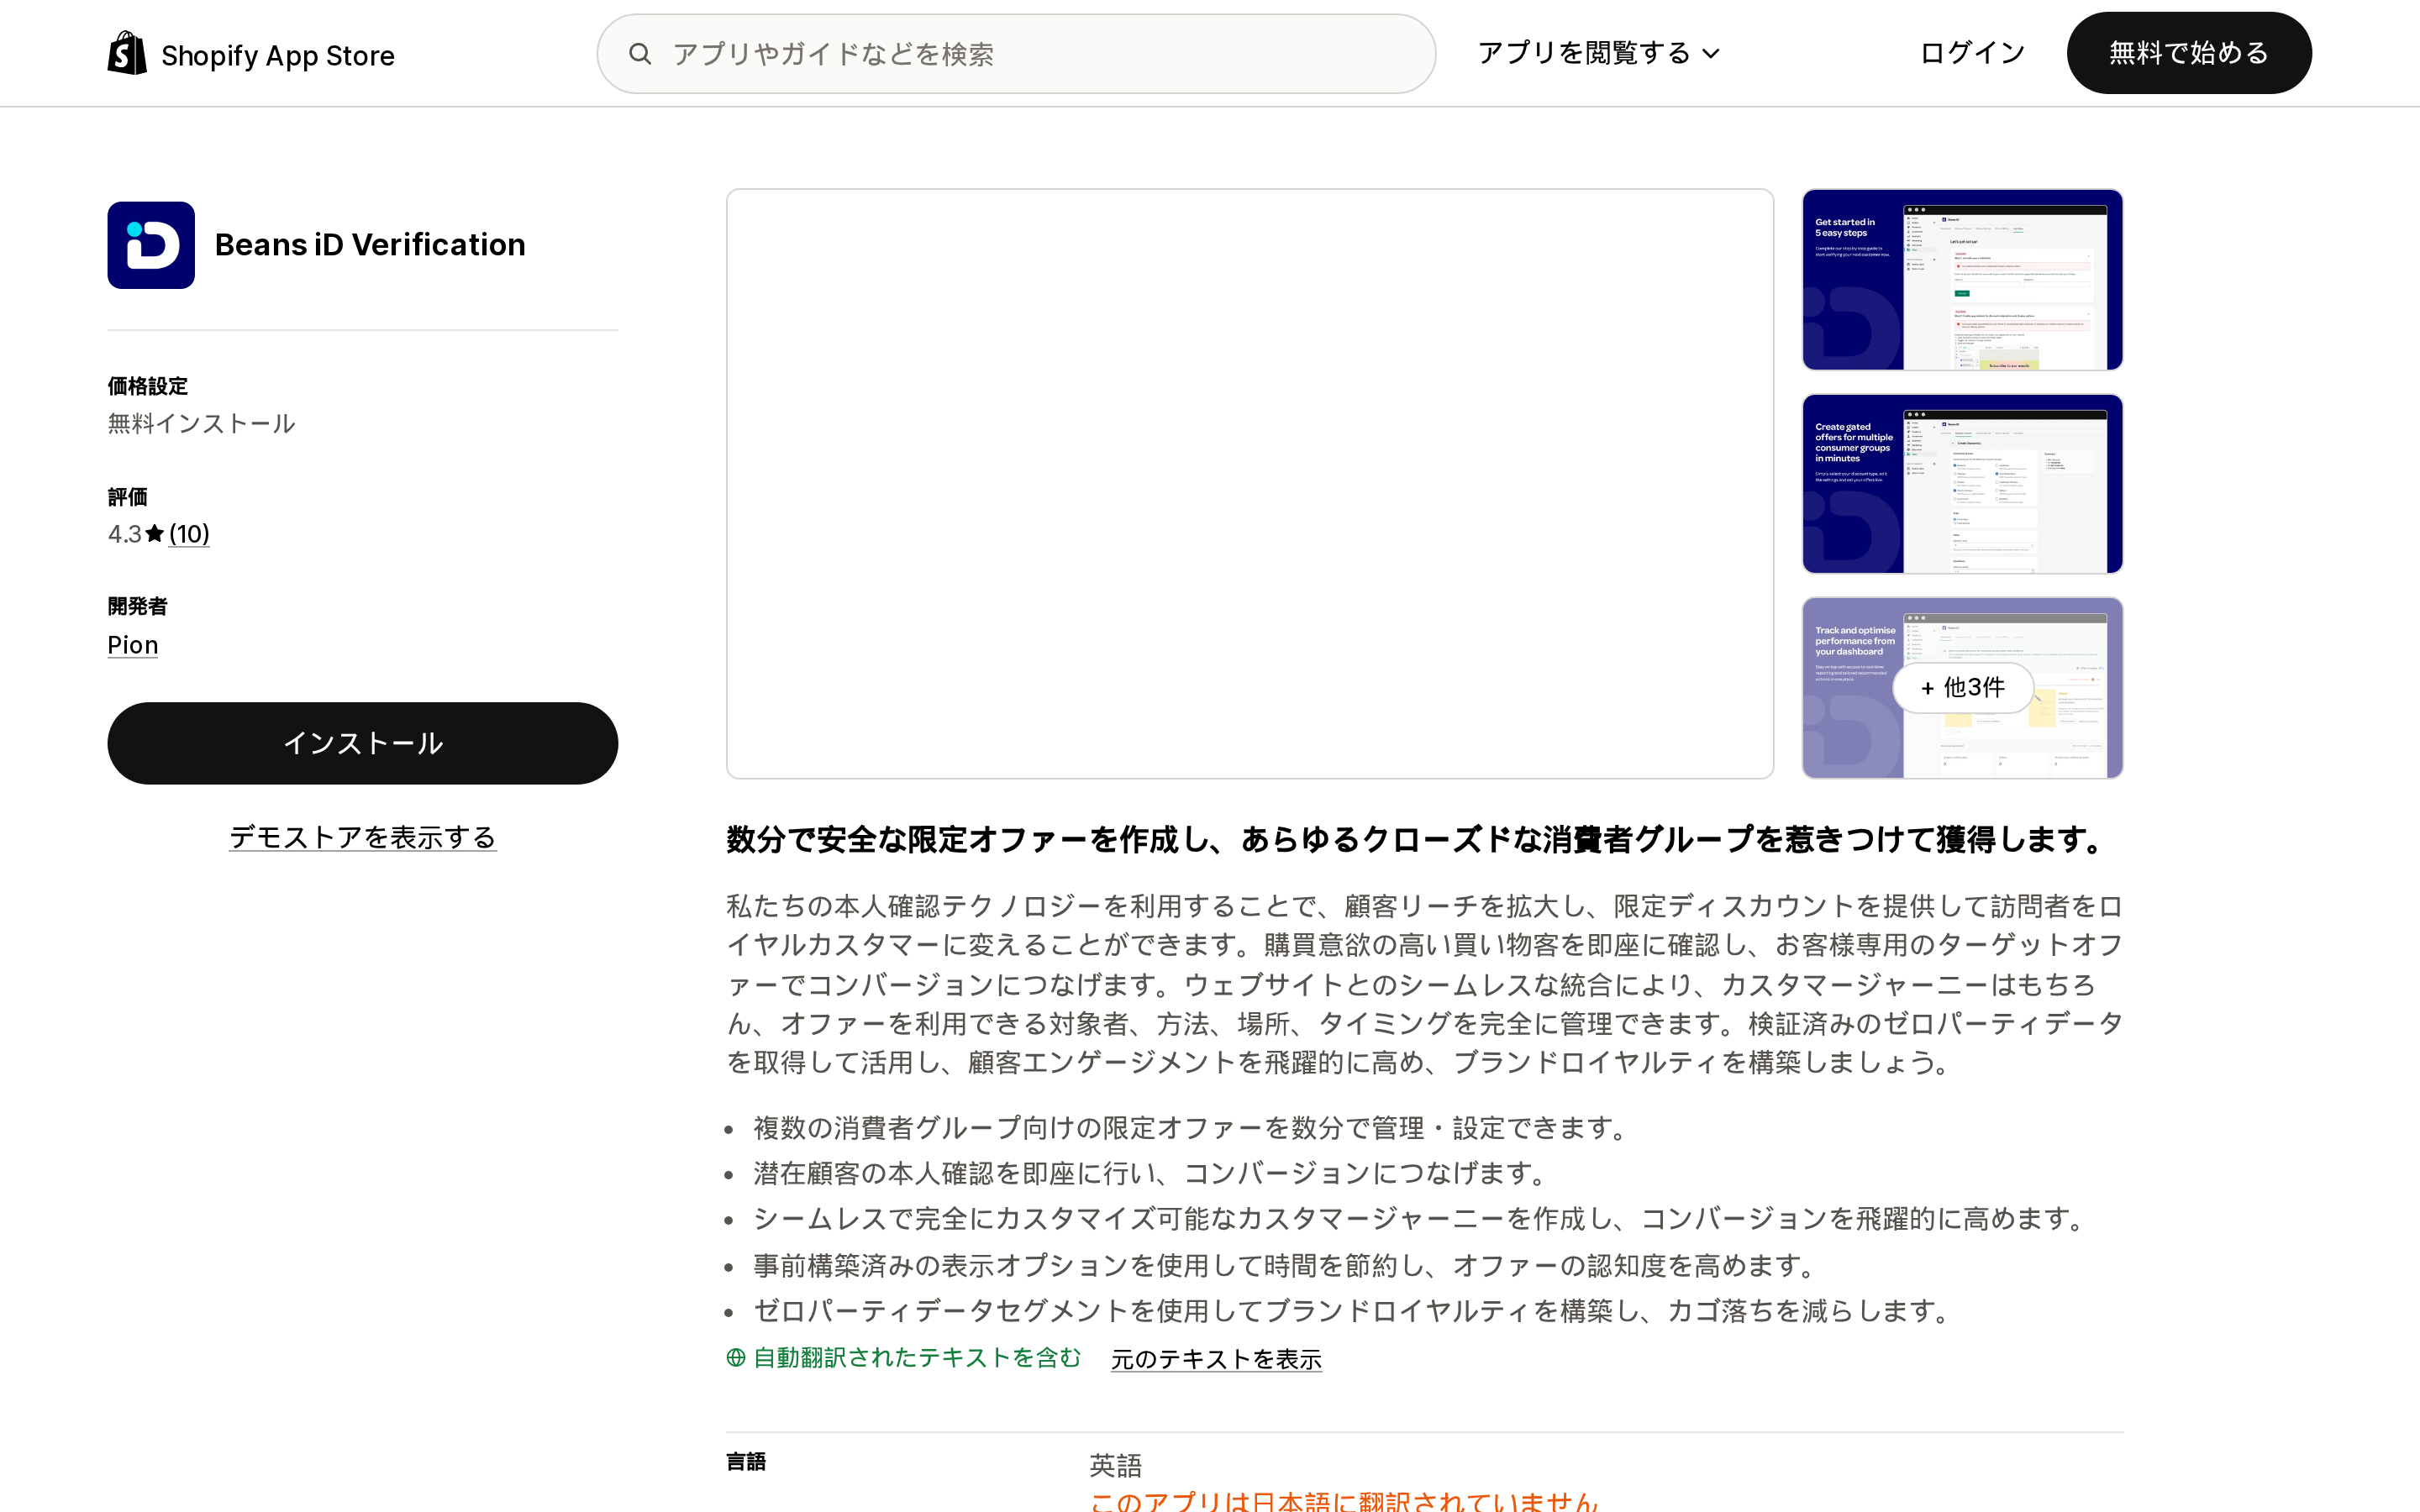Screen dimensions: 2420x1512
Task: Click the search magnifier icon
Action: pos(640,54)
